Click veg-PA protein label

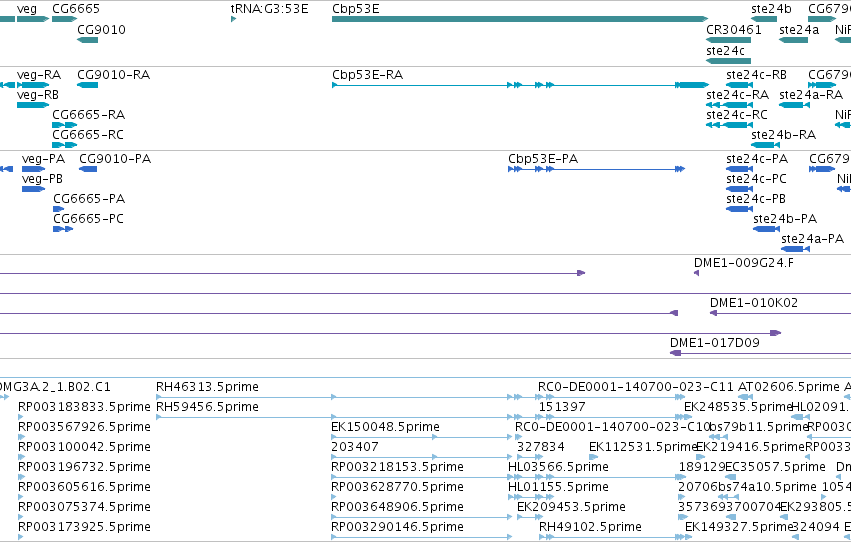pos(43,158)
